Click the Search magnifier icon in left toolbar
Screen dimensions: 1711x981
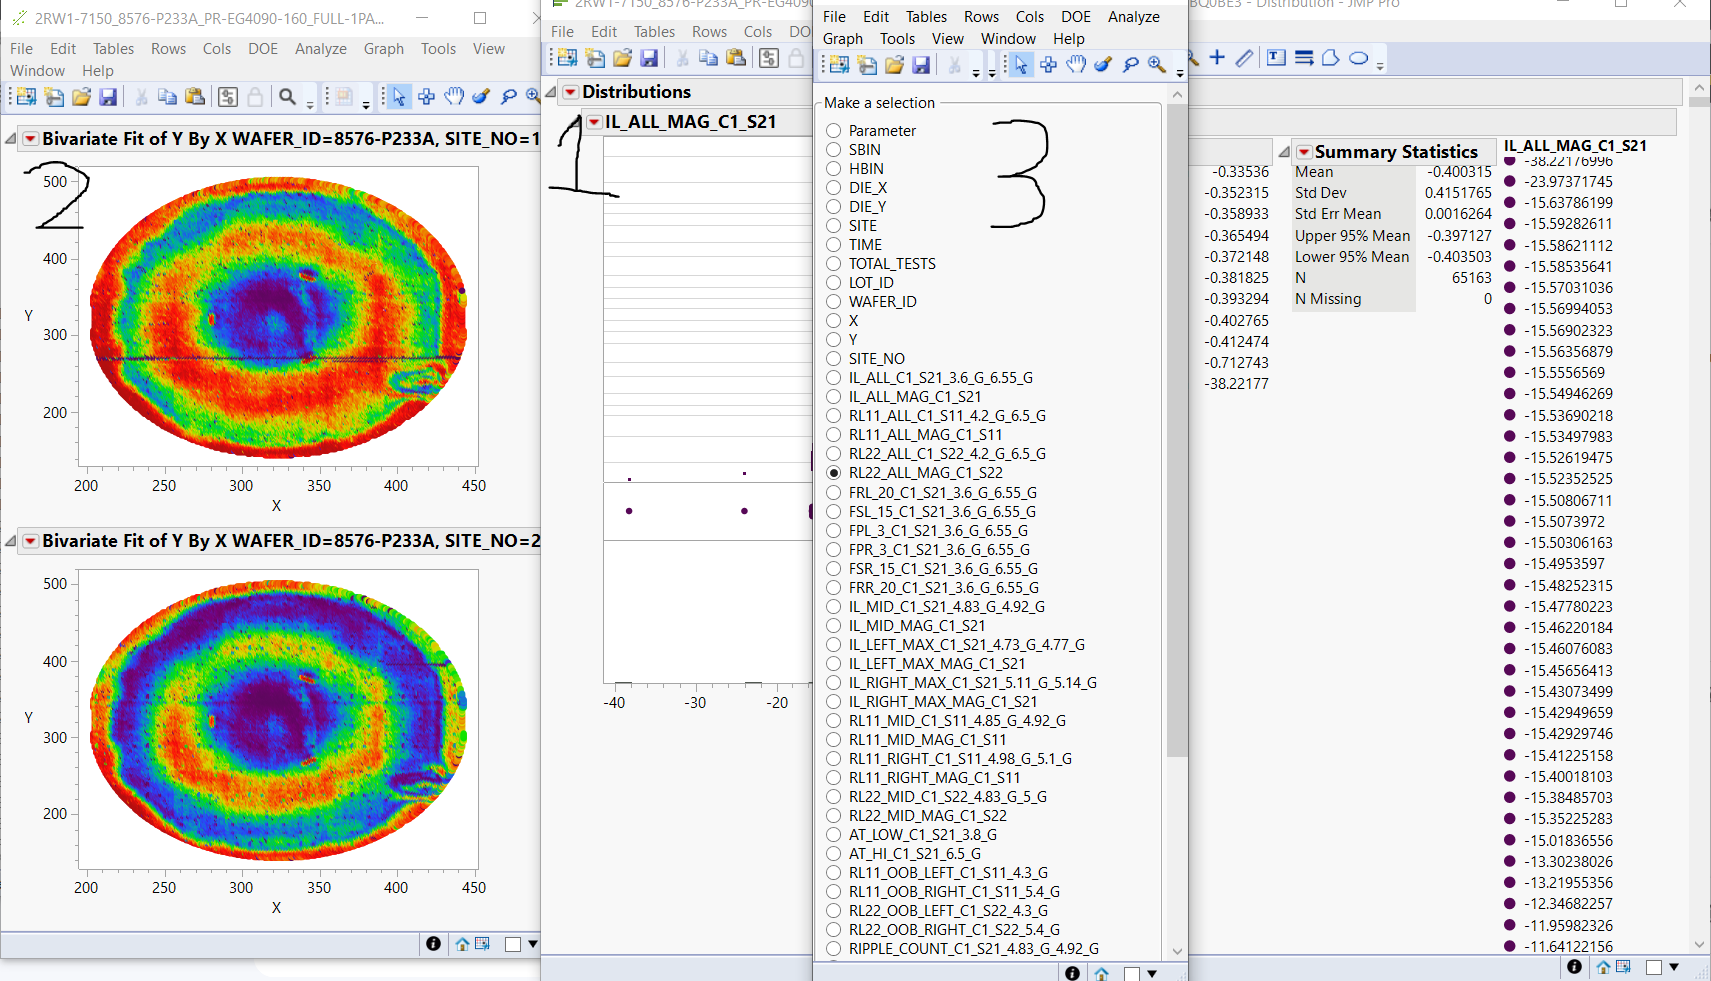tap(288, 97)
